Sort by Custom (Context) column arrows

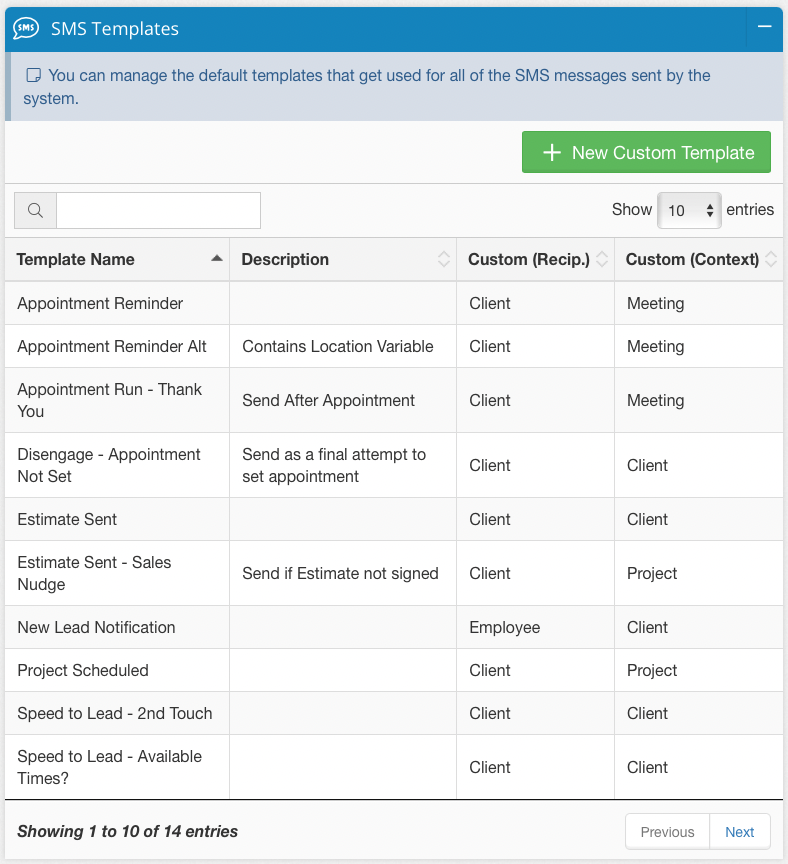point(771,259)
